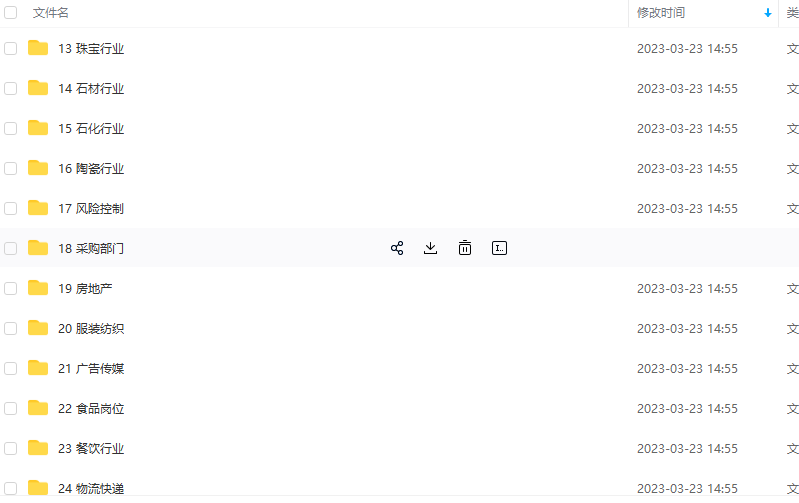
Task: Open the 17 风险控制 folder
Action: pyautogui.click(x=91, y=208)
